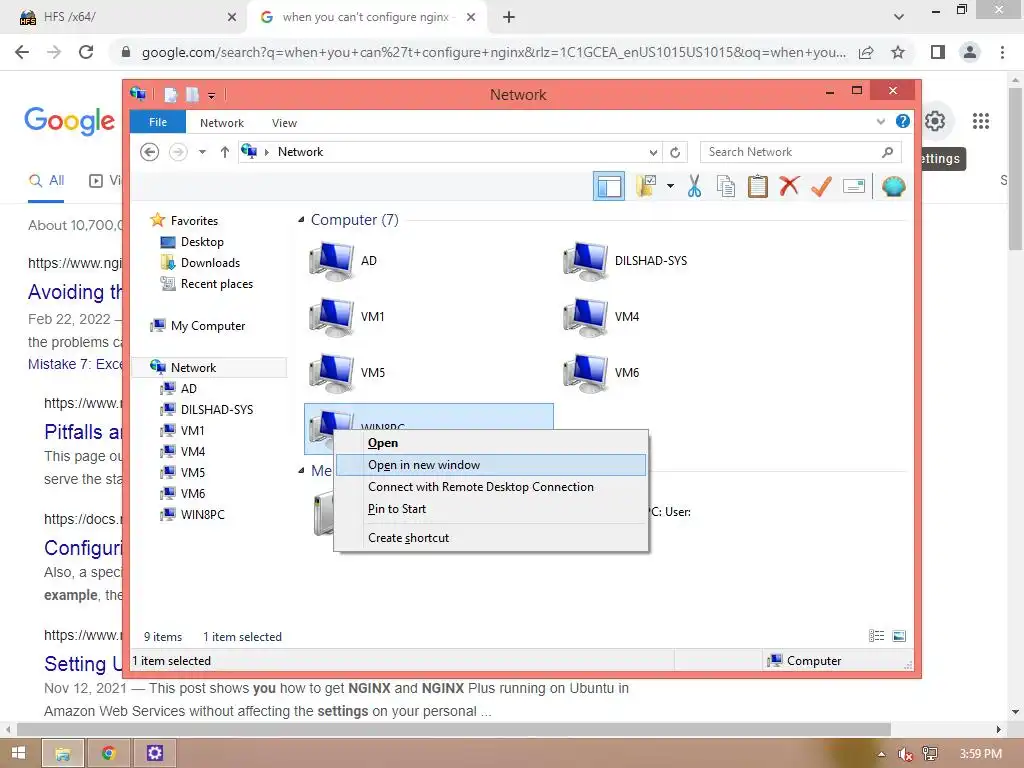Select My Computer in navigation pane
This screenshot has height=768, width=1024.
point(207,325)
